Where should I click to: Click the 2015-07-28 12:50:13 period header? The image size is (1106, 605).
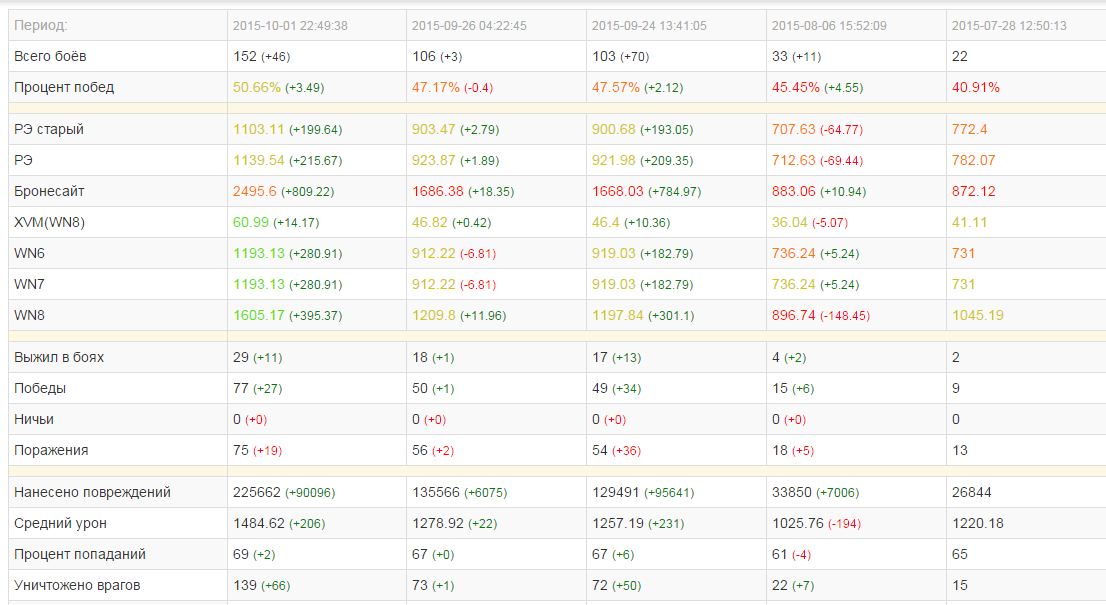click(1009, 25)
